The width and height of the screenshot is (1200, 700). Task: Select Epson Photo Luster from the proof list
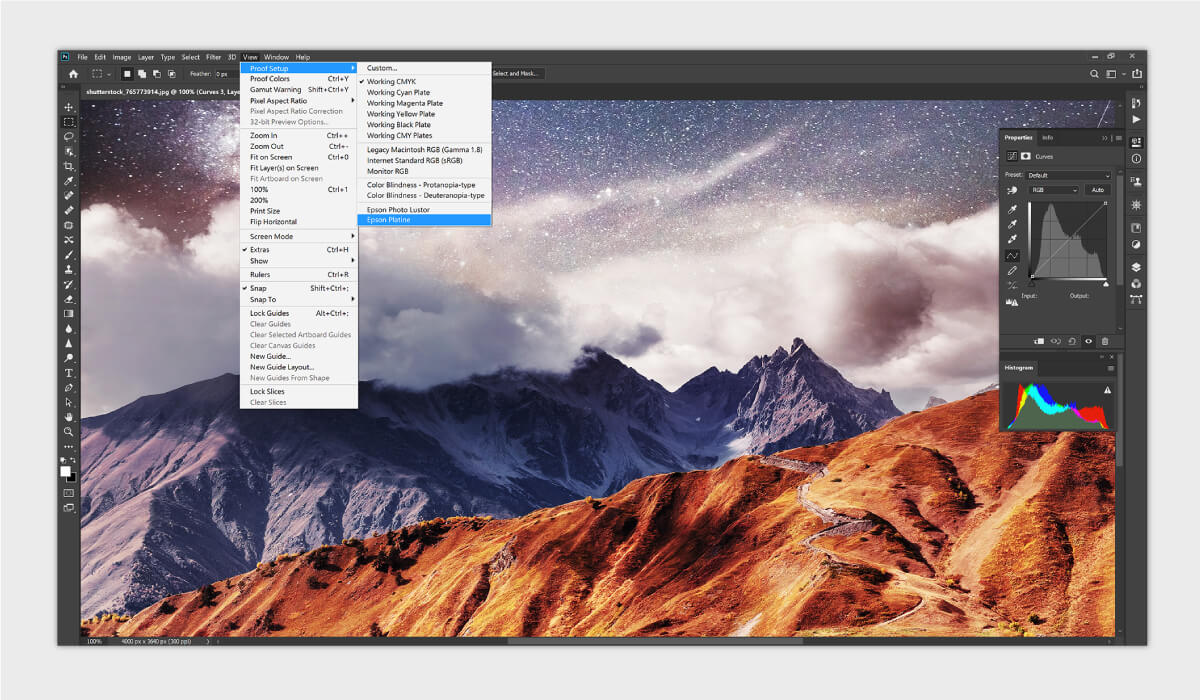pos(400,209)
